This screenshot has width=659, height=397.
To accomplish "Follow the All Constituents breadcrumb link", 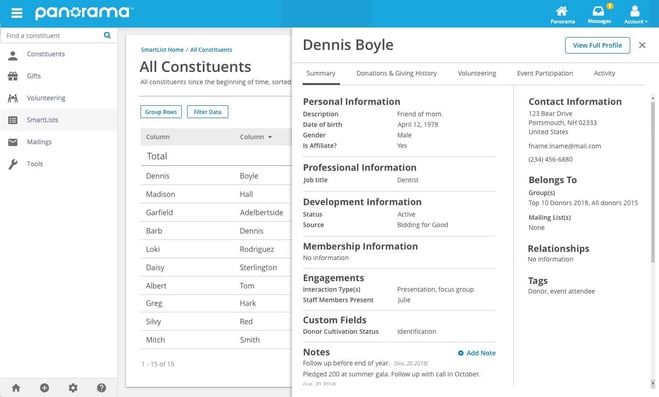I will [x=211, y=50].
